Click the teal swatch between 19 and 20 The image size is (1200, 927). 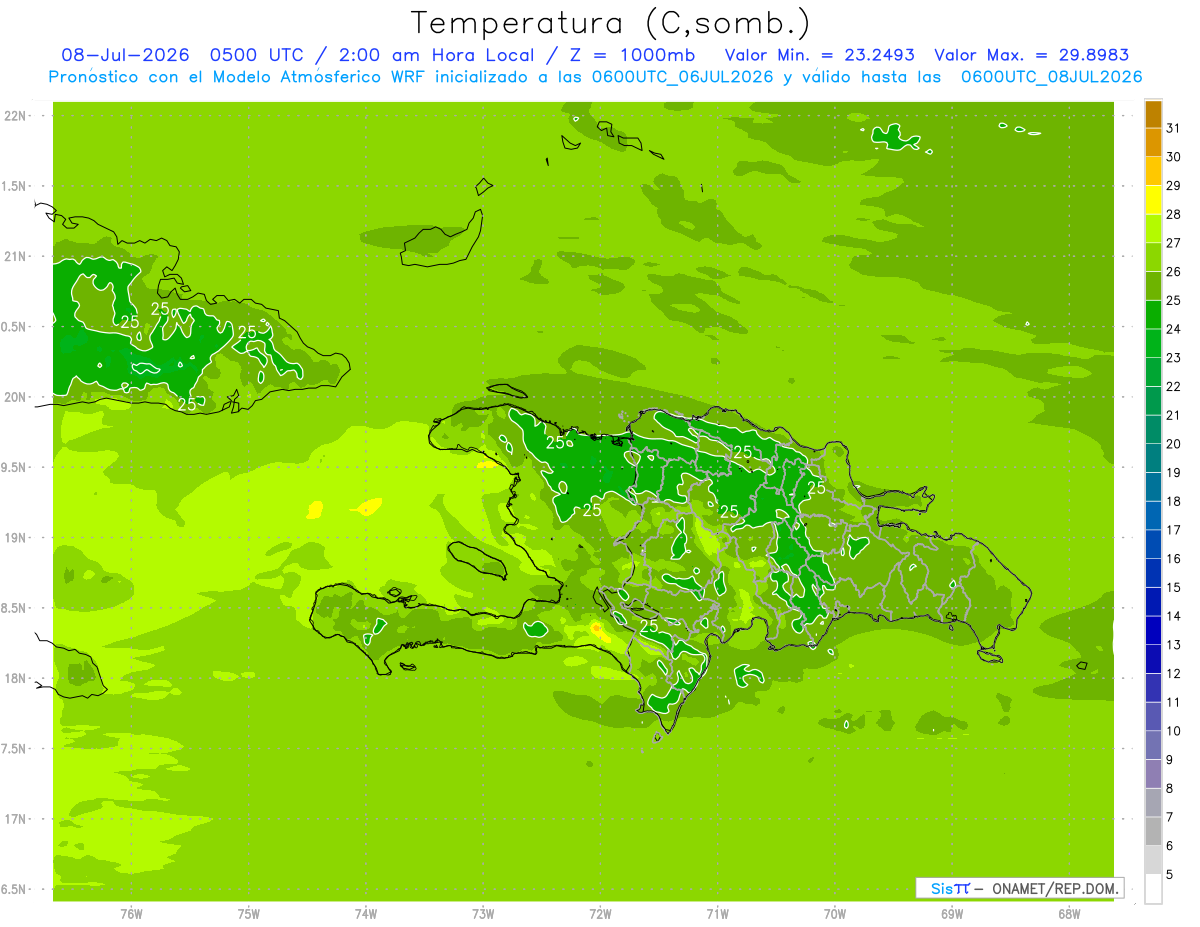[1153, 459]
